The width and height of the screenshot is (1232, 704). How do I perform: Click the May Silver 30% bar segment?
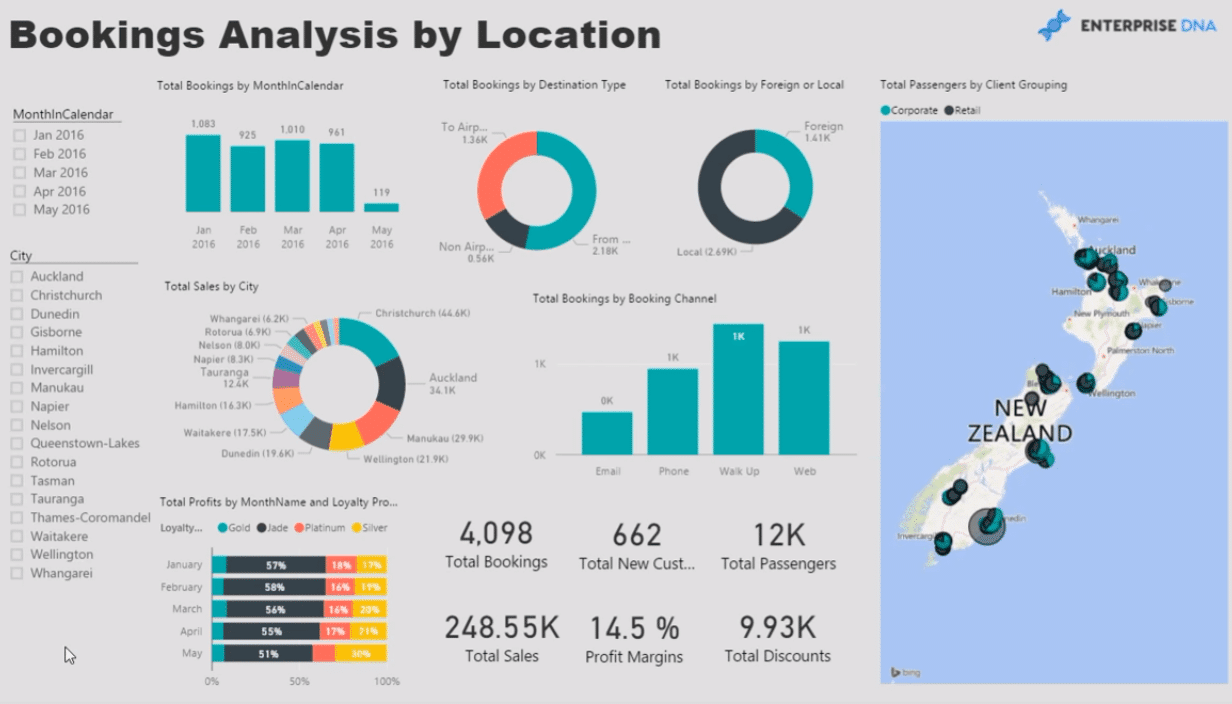click(x=361, y=654)
